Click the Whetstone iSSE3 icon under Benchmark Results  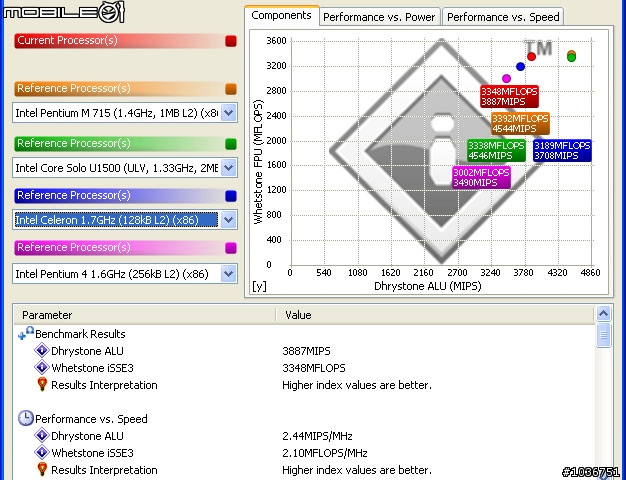click(x=42, y=367)
